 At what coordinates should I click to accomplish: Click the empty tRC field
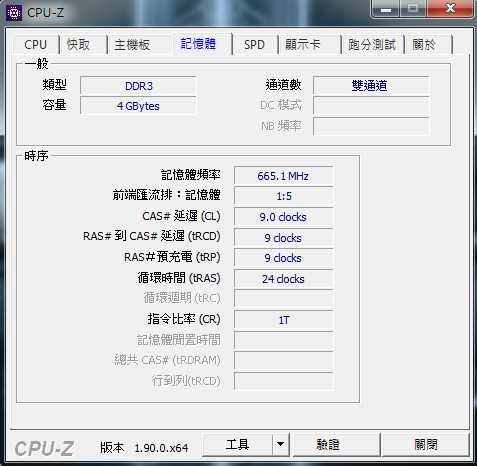[x=283, y=298]
